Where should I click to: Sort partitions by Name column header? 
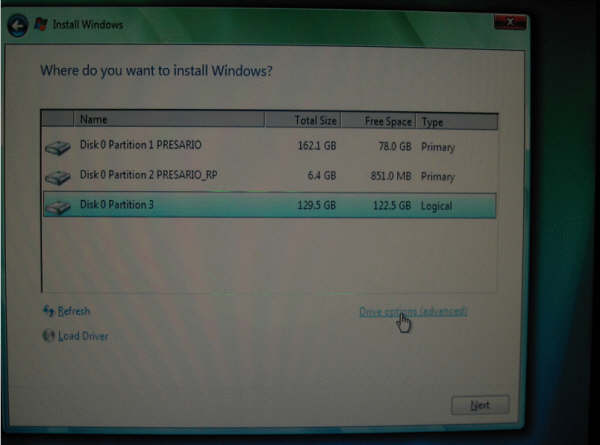tap(169, 120)
